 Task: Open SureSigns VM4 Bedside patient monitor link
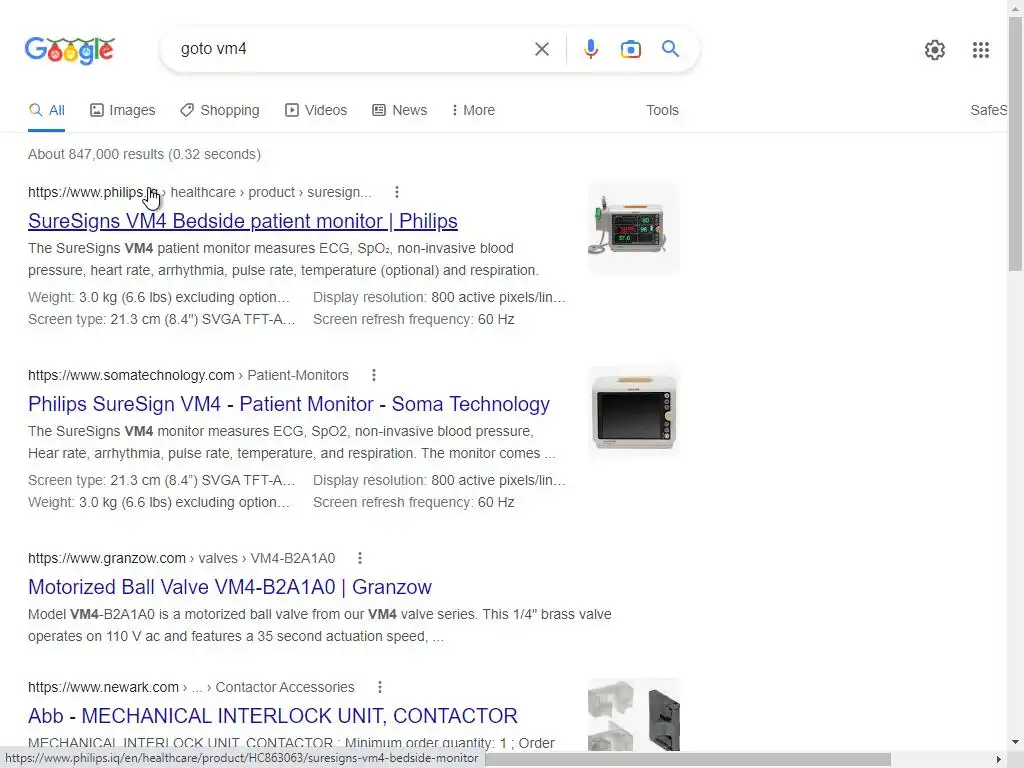pyautogui.click(x=242, y=221)
